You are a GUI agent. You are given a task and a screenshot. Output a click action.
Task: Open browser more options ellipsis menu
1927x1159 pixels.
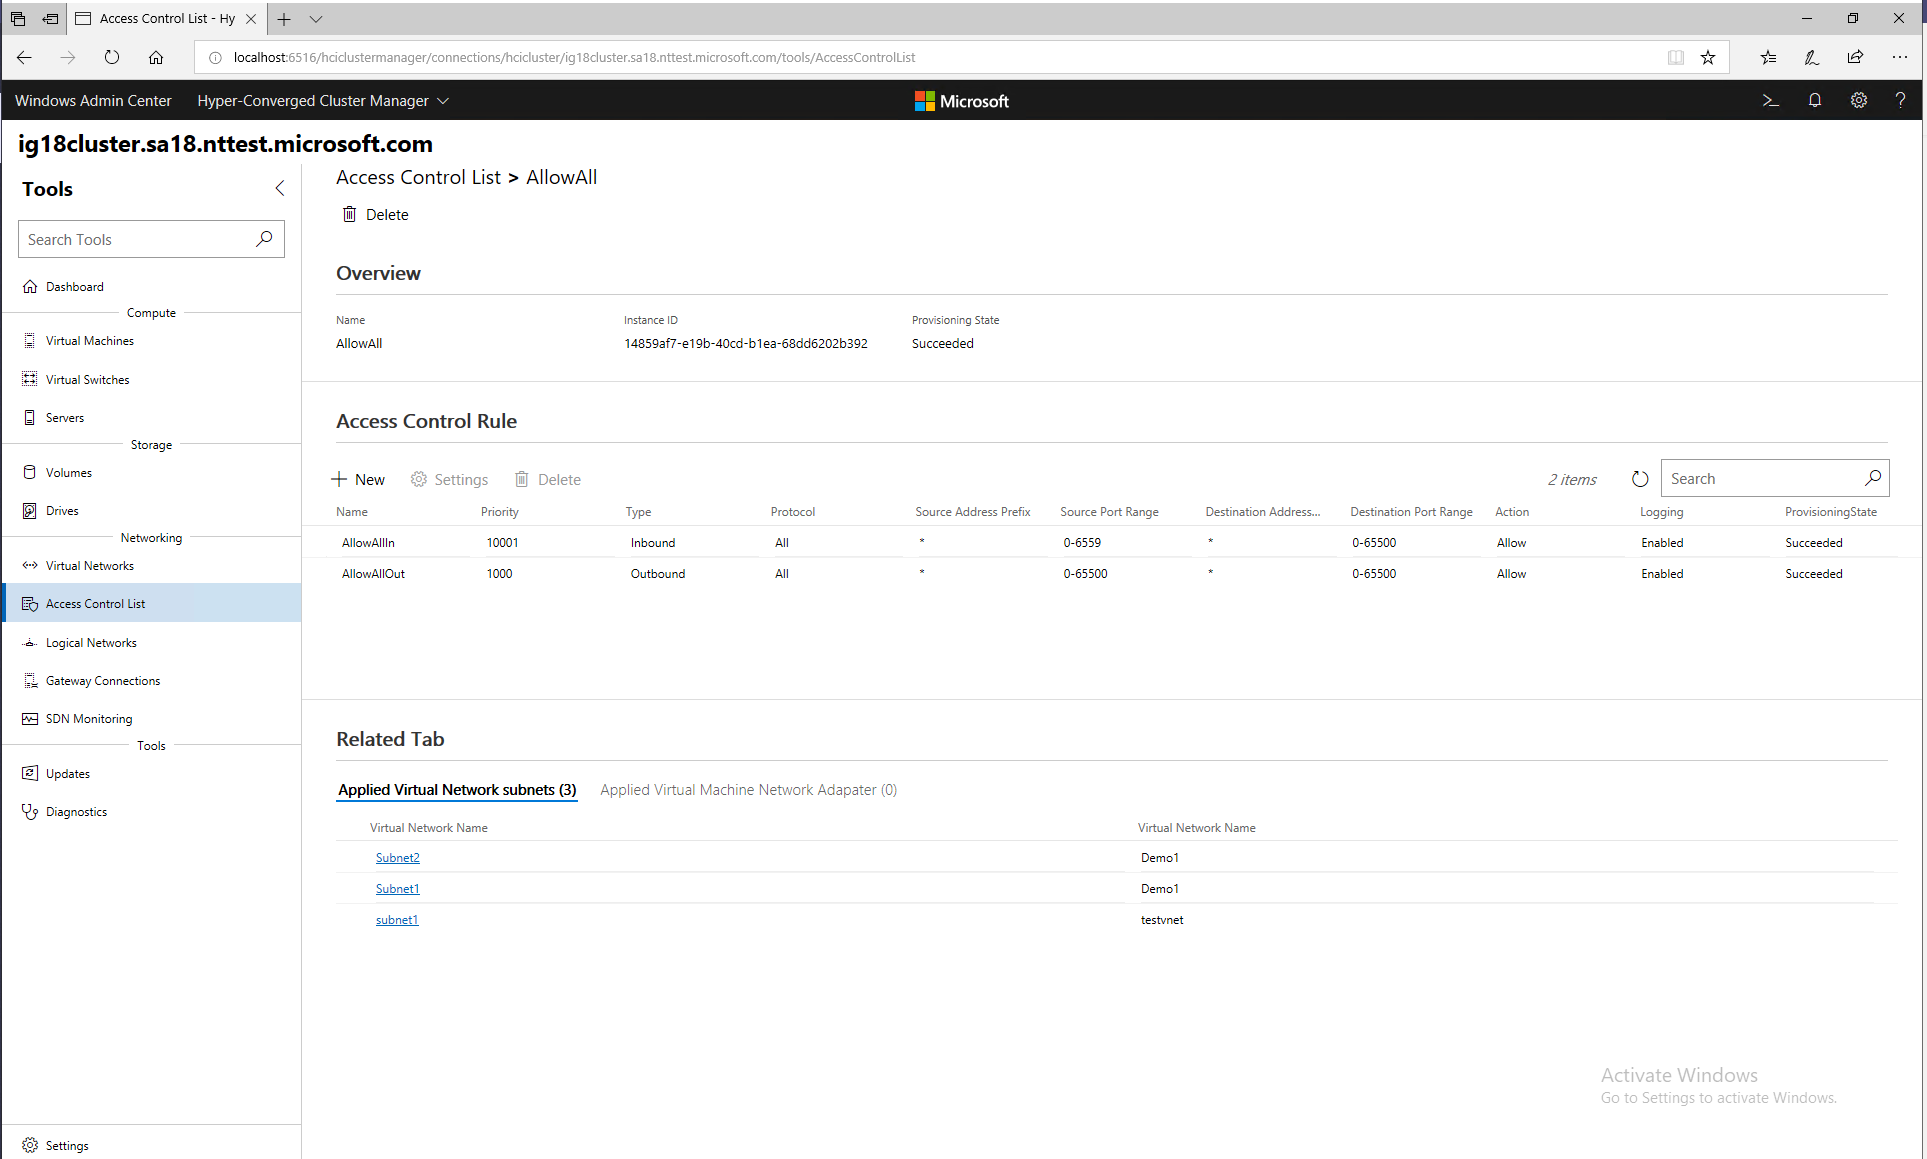point(1900,57)
